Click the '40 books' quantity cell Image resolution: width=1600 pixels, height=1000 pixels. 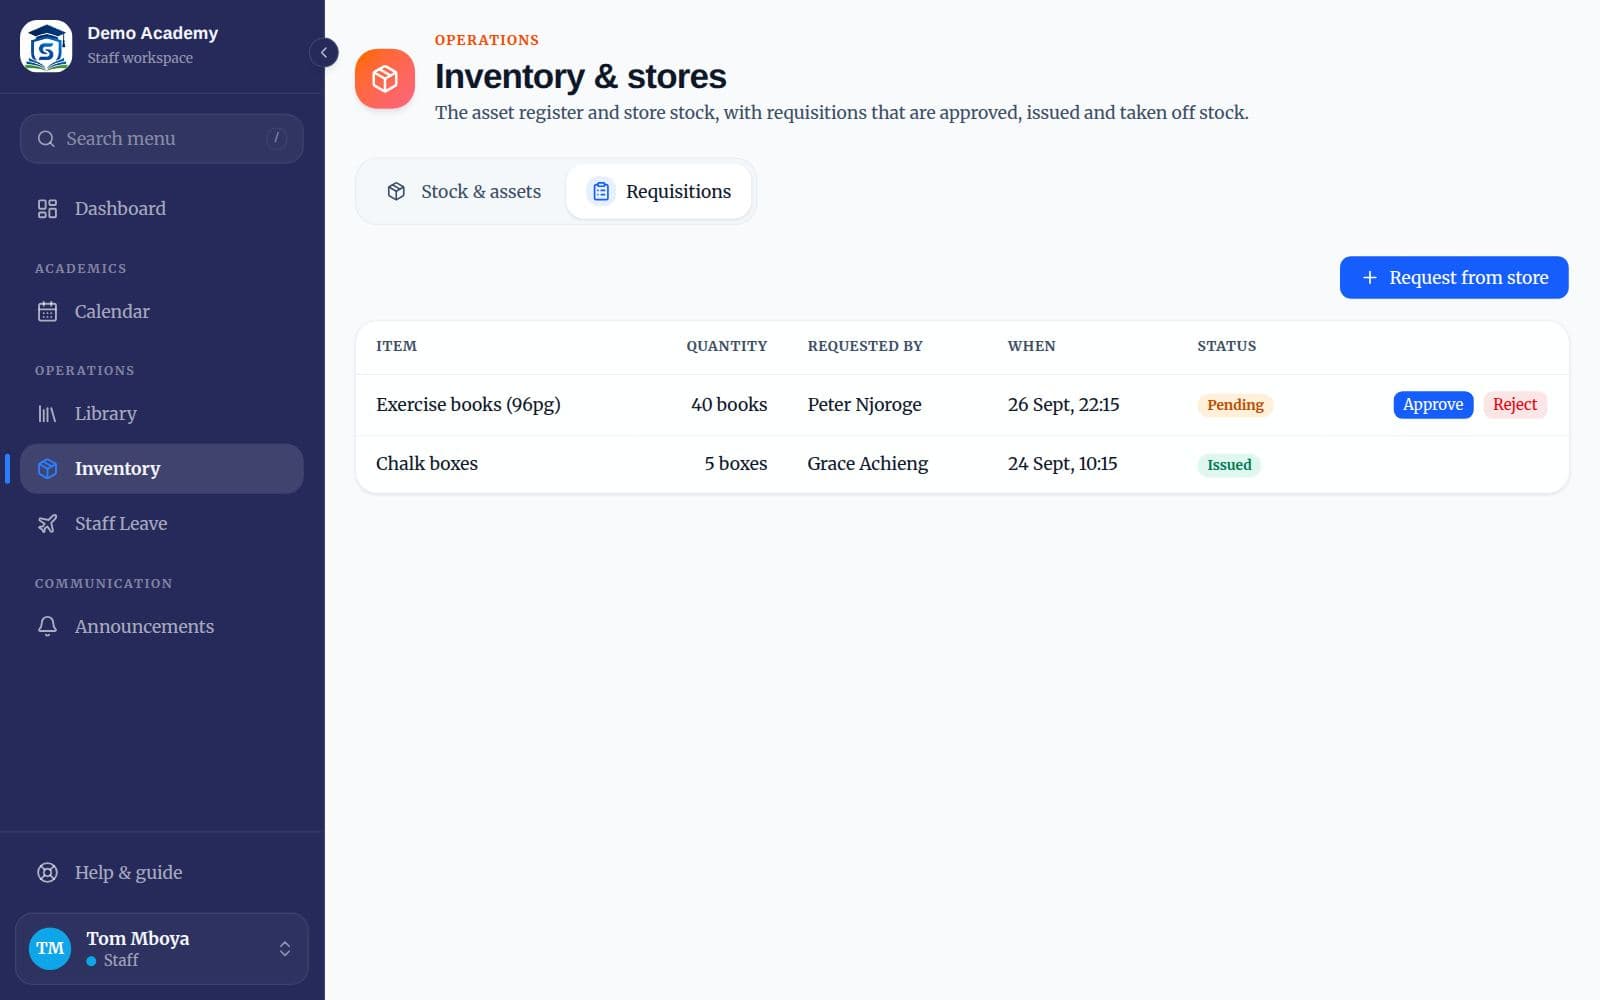tap(729, 405)
